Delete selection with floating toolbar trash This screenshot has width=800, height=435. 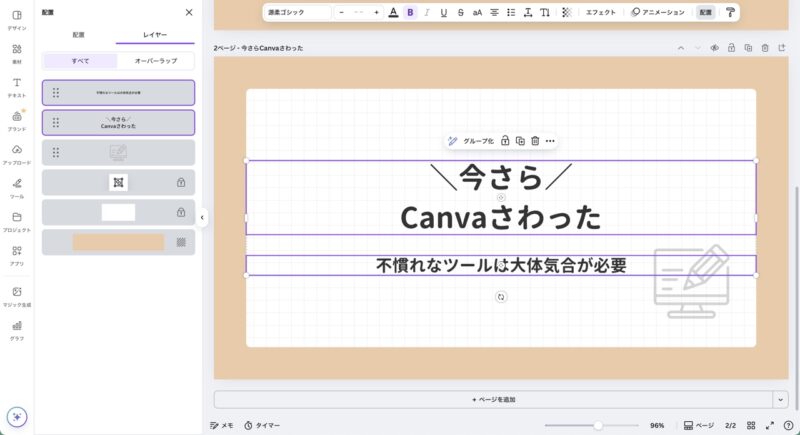(535, 141)
